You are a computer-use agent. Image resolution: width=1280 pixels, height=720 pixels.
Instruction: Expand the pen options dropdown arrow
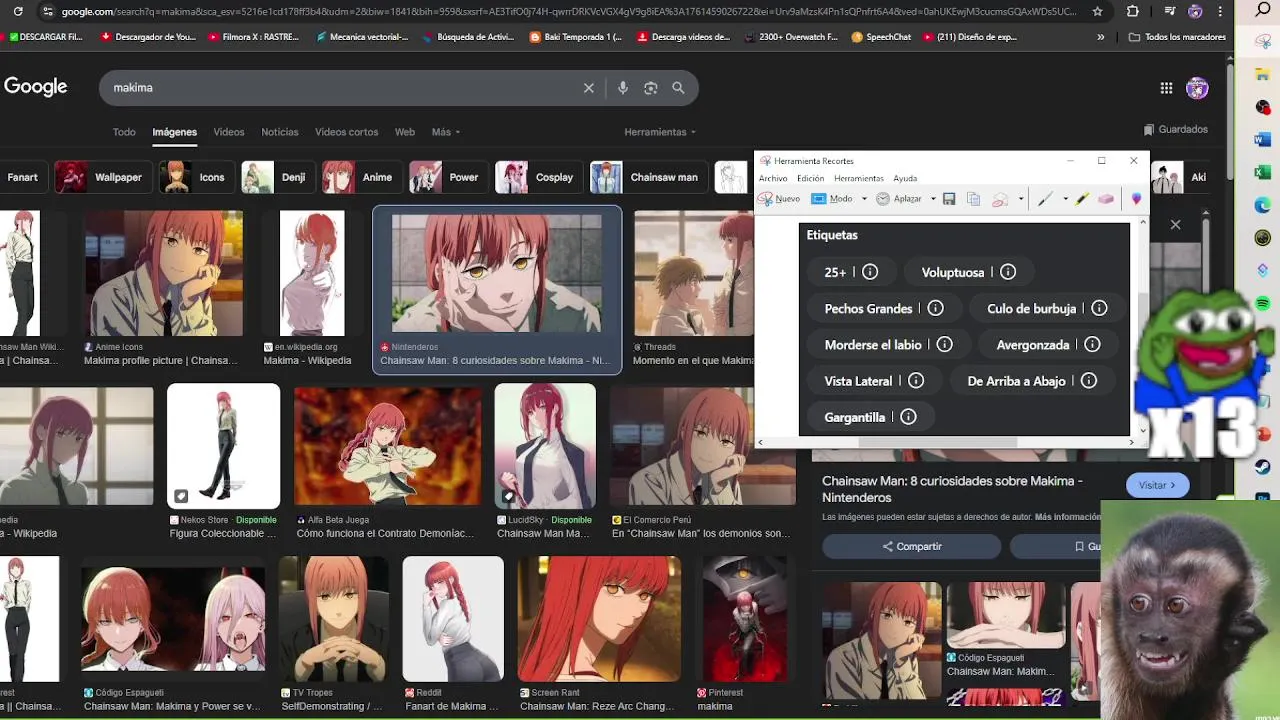click(x=1065, y=199)
